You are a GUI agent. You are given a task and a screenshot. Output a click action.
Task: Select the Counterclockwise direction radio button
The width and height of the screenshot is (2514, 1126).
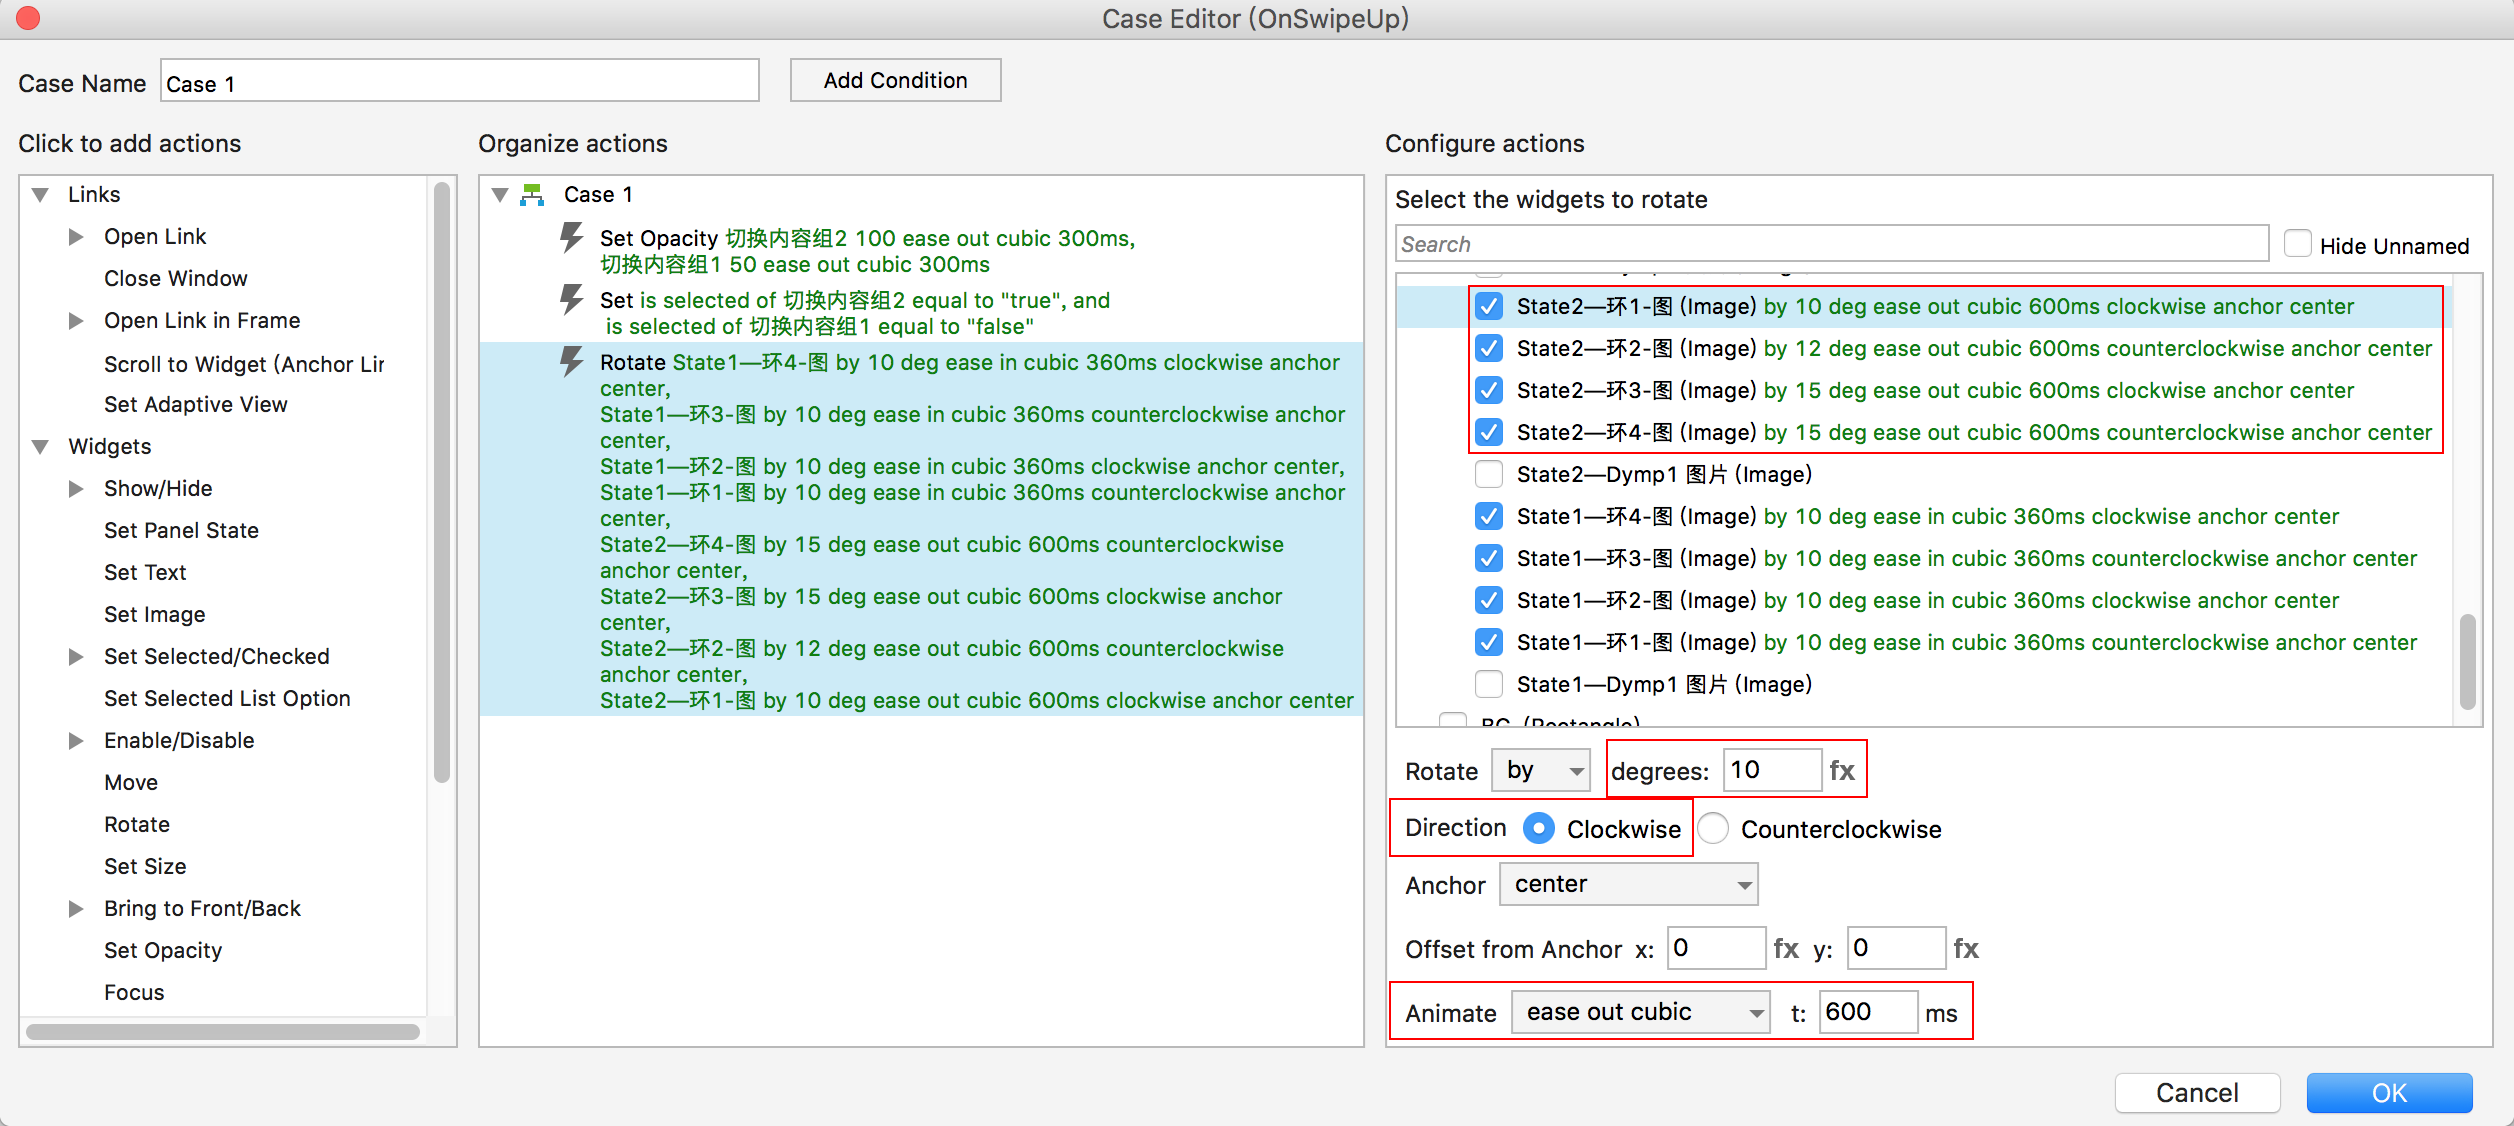tap(1714, 829)
